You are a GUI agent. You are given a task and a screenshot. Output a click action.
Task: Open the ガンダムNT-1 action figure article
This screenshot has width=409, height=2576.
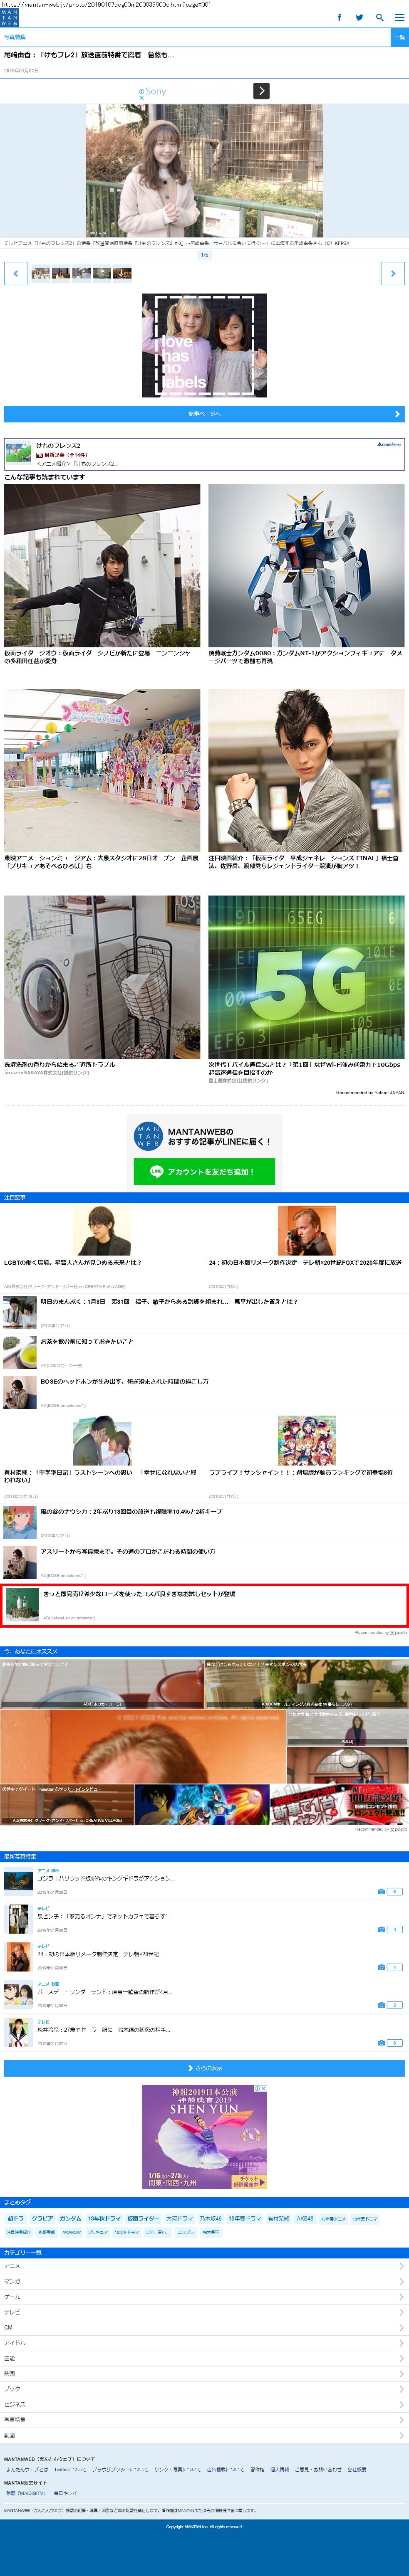coord(306,575)
